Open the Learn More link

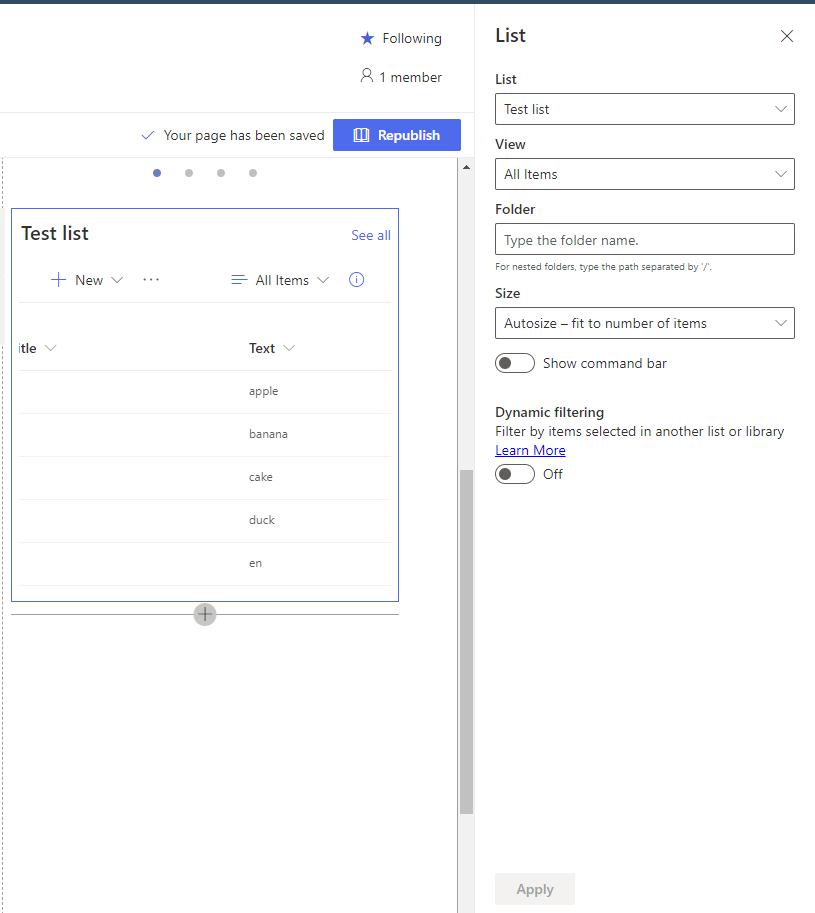point(530,450)
